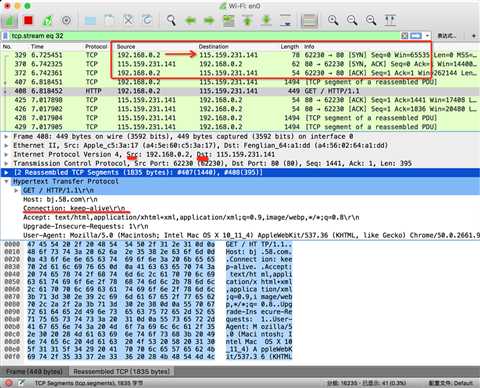Clear the display filter X button
480x388 pixels.
point(405,36)
